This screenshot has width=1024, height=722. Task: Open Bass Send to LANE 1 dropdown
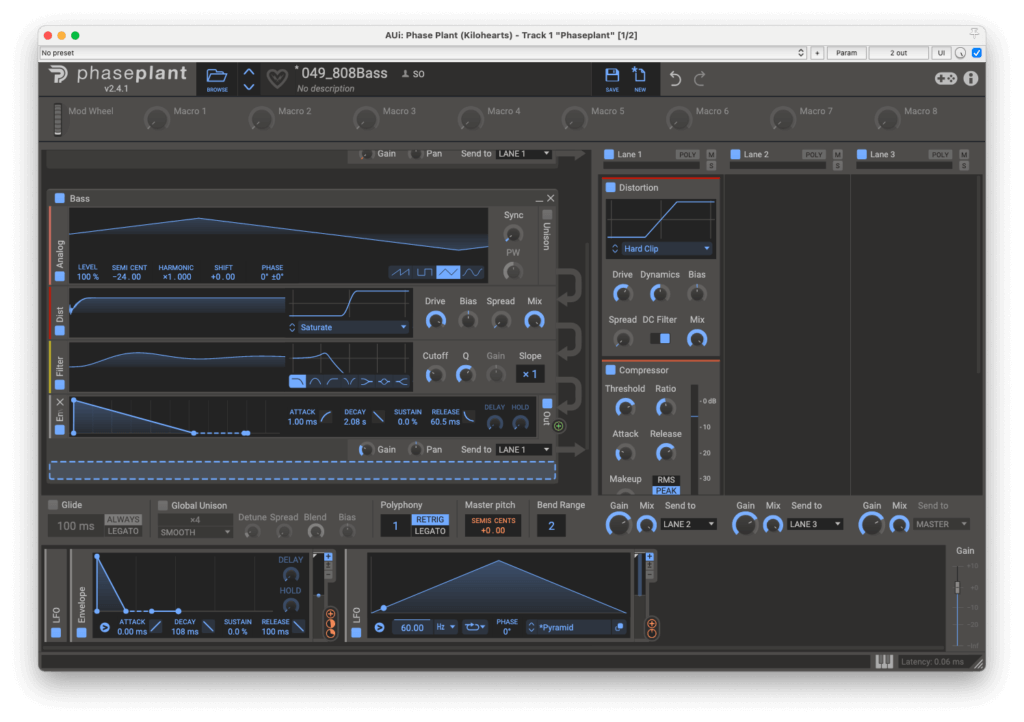point(523,449)
